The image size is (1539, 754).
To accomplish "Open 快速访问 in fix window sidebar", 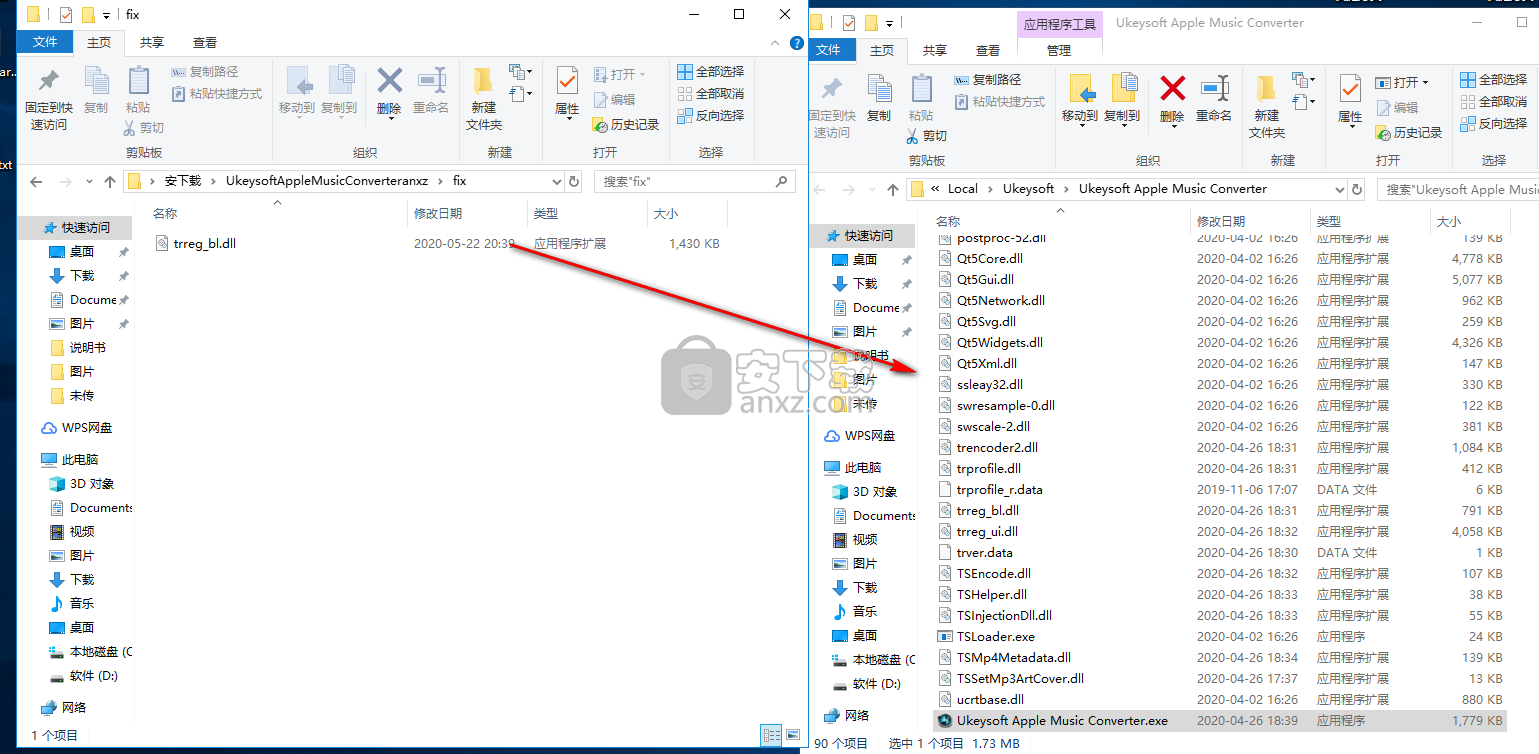I will [76, 227].
